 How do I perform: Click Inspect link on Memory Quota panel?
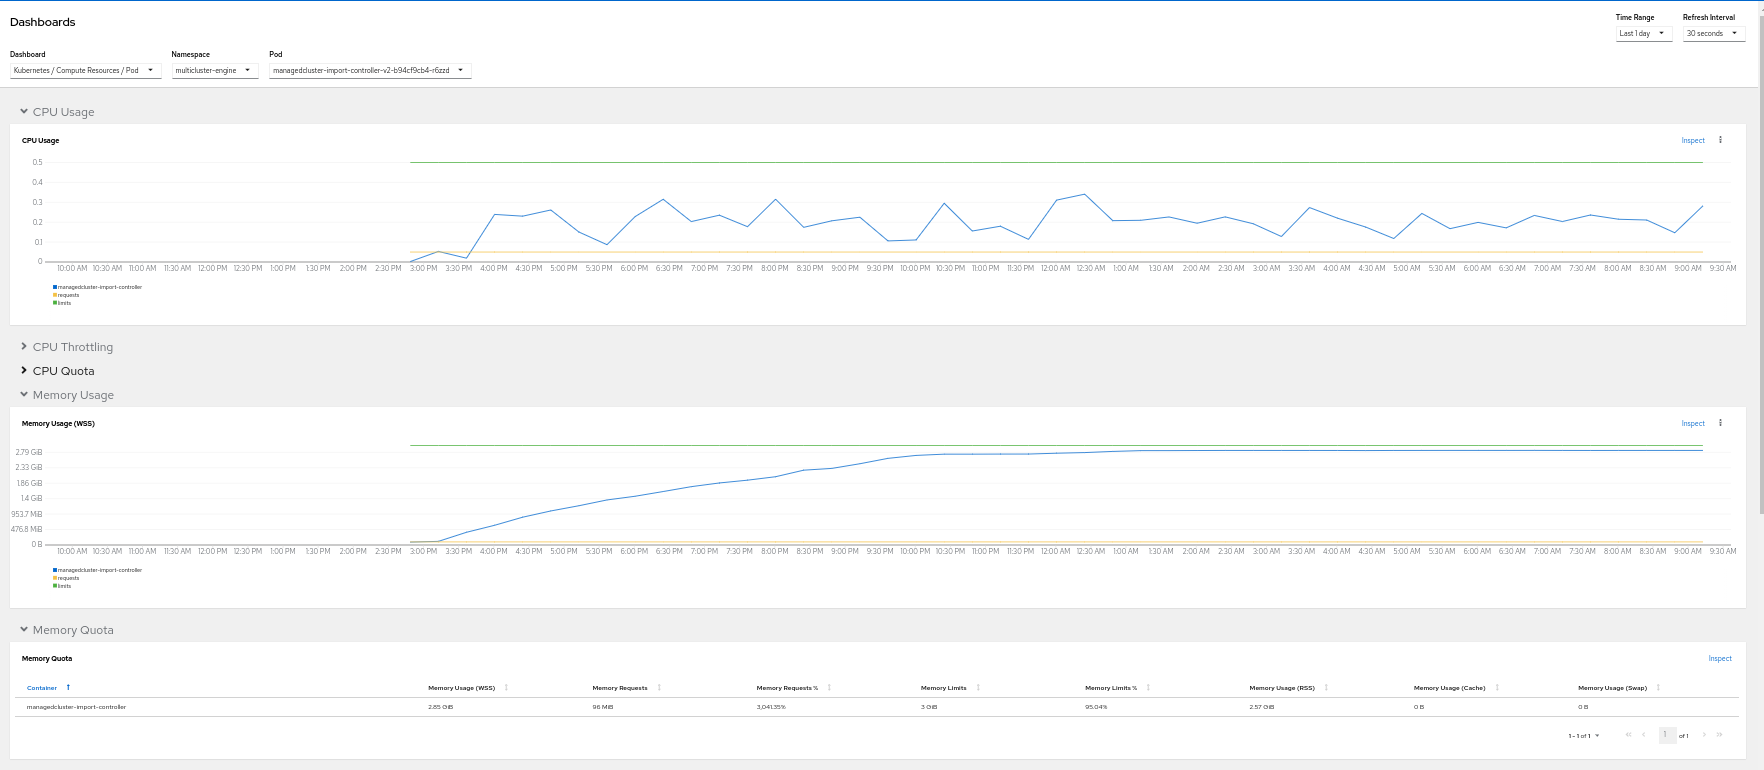[x=1720, y=659]
